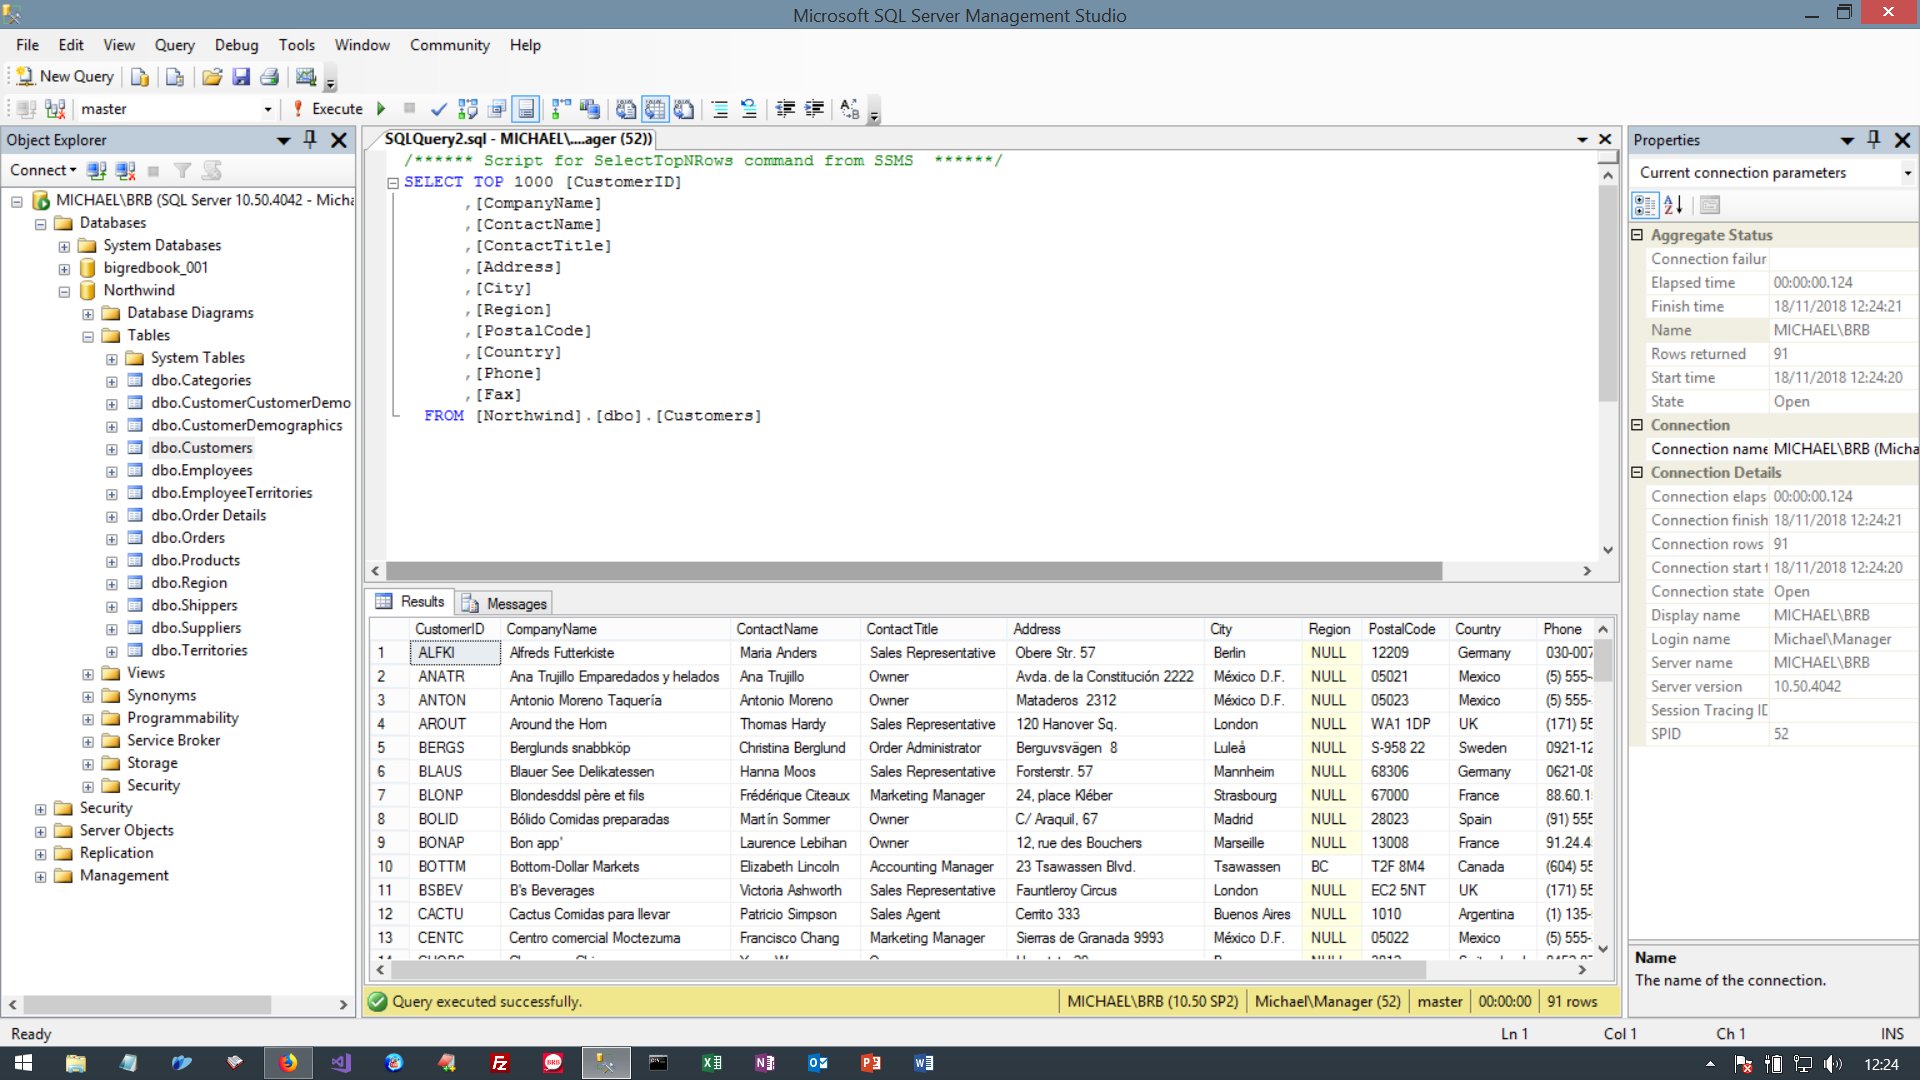Screen dimensions: 1920x1080
Task: Select the SQLQuery2.sql document tab
Action: 518,139
